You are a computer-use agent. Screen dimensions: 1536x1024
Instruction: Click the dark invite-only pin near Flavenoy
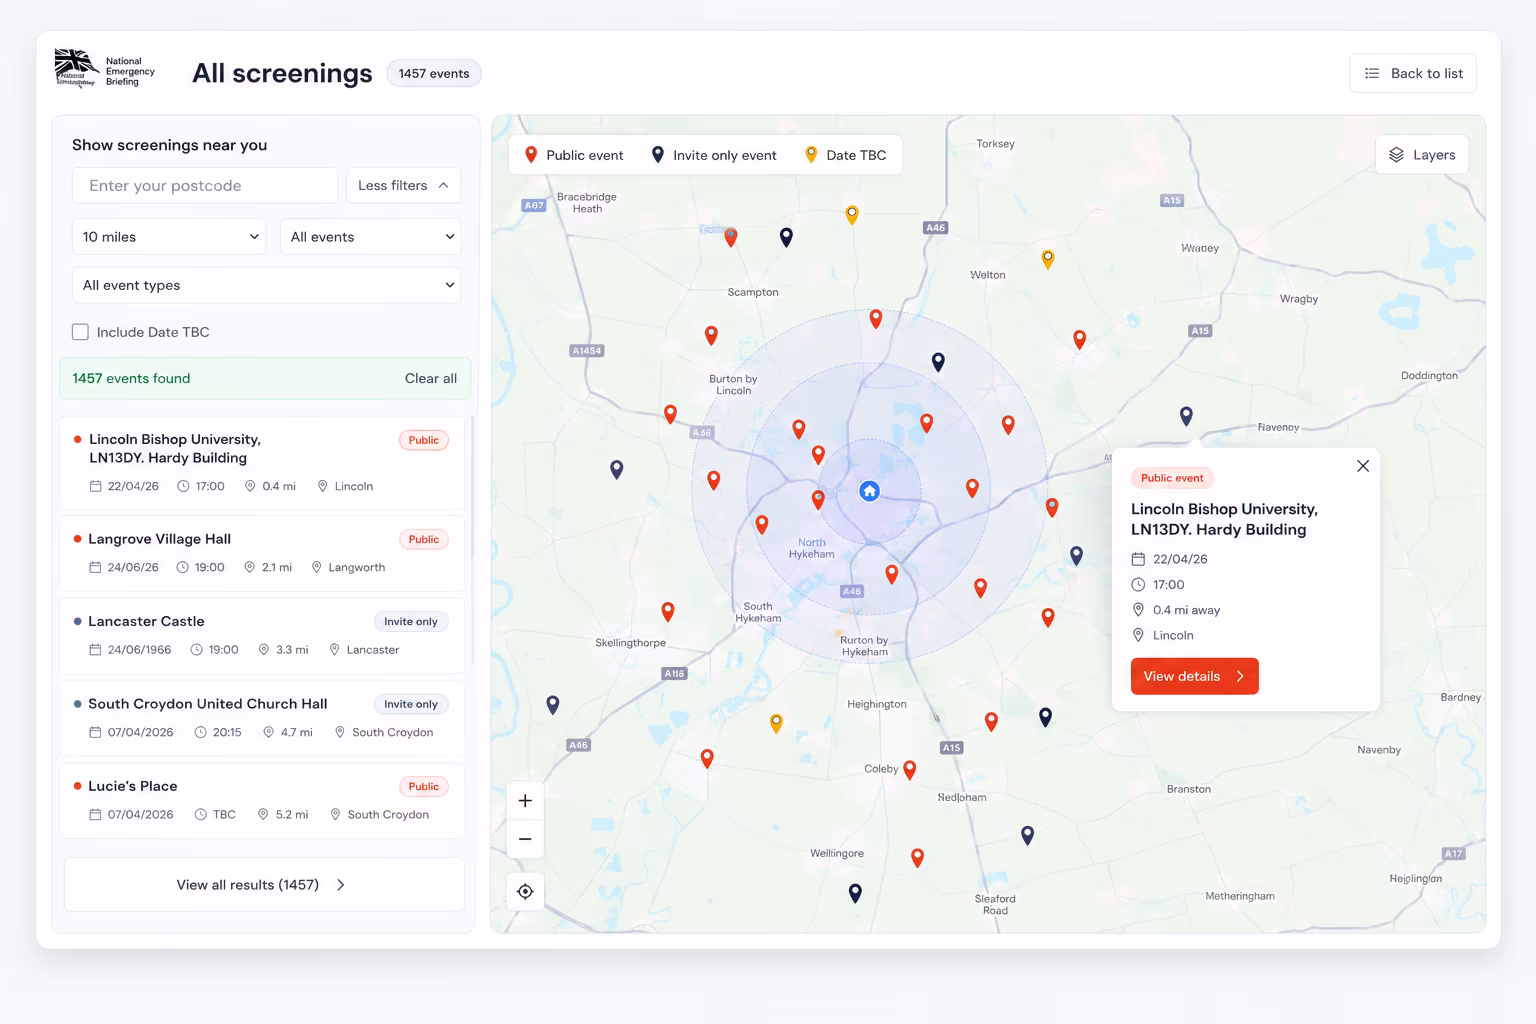point(1186,415)
